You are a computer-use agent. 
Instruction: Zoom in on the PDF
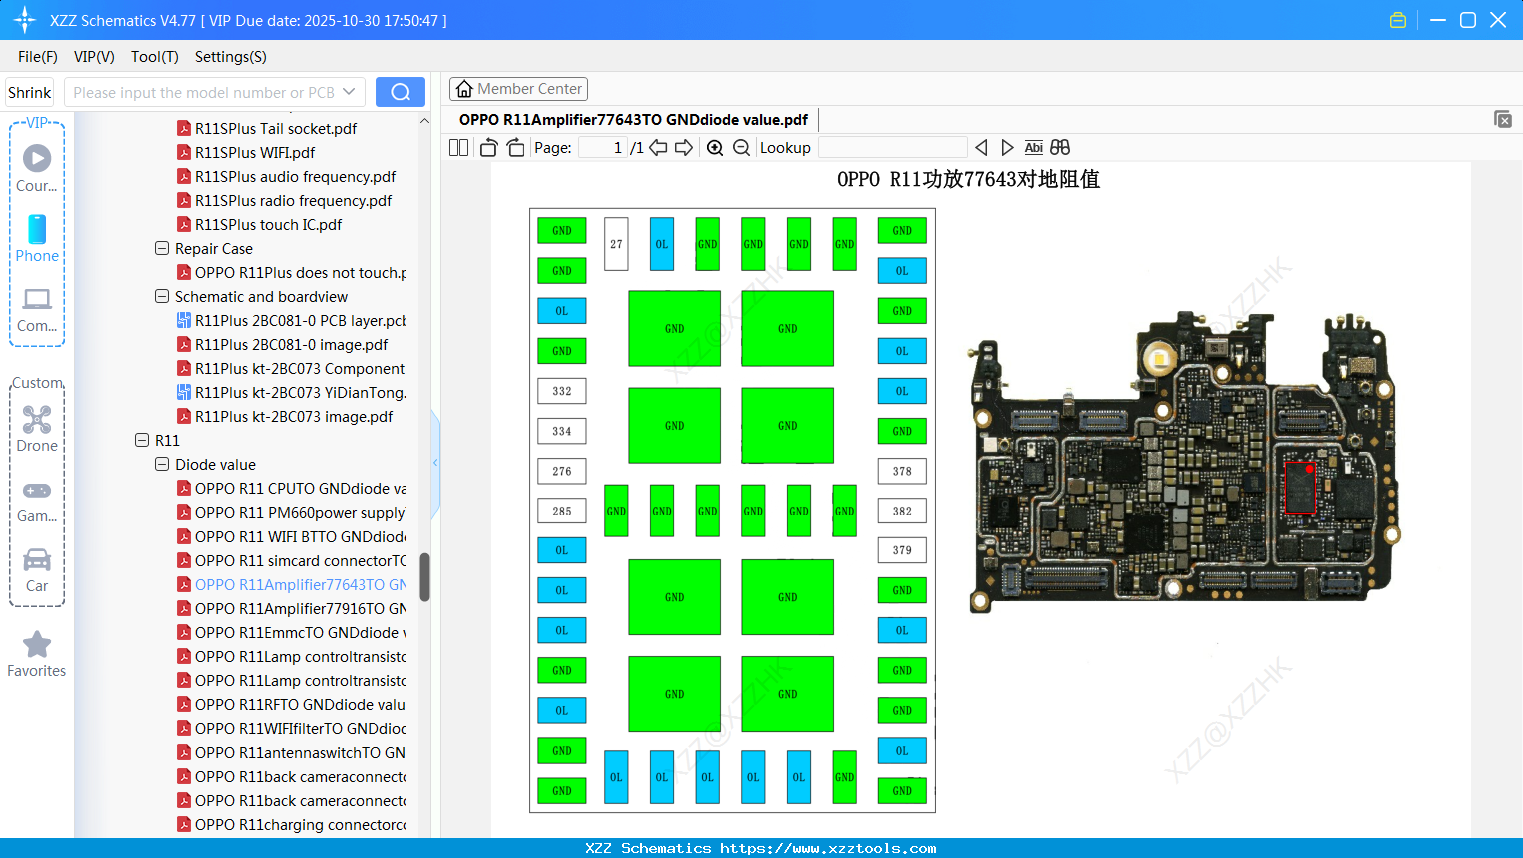(x=715, y=148)
